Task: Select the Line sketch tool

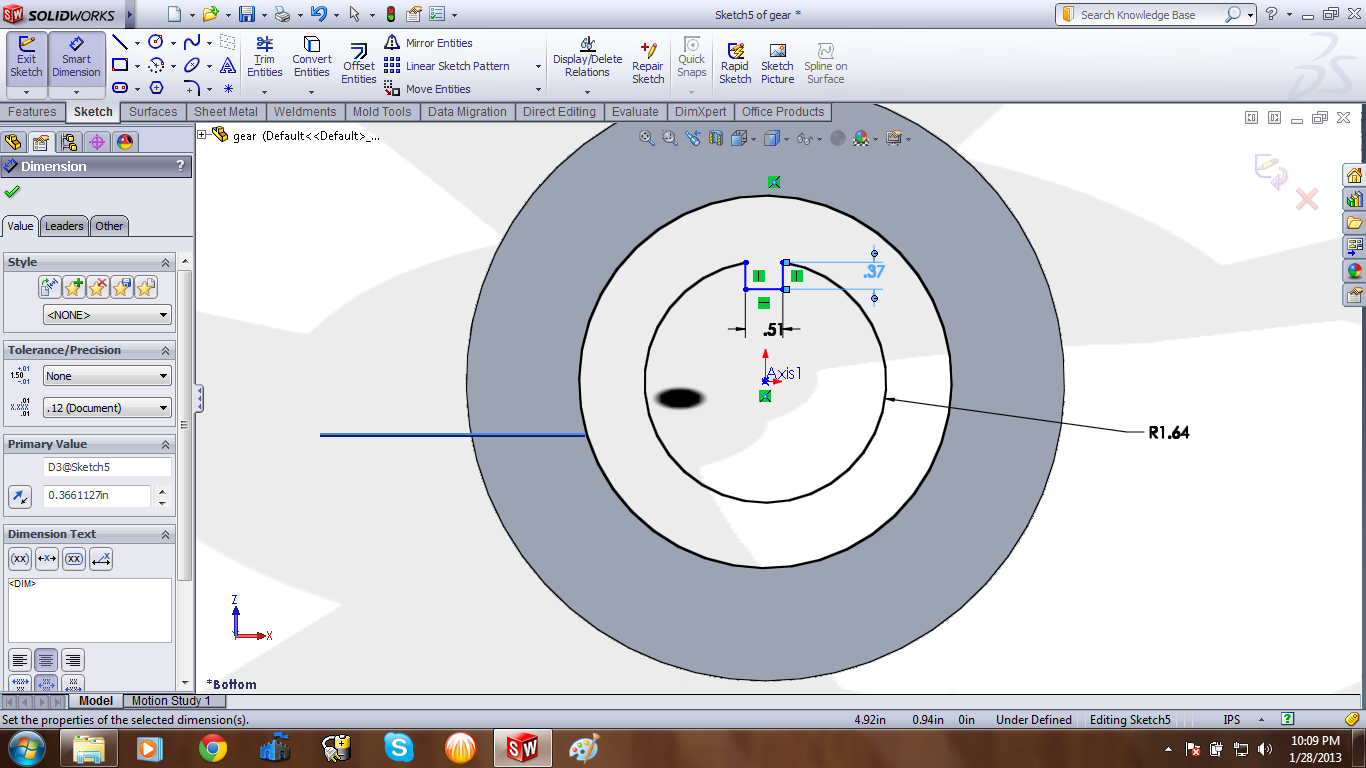Action: 120,42
